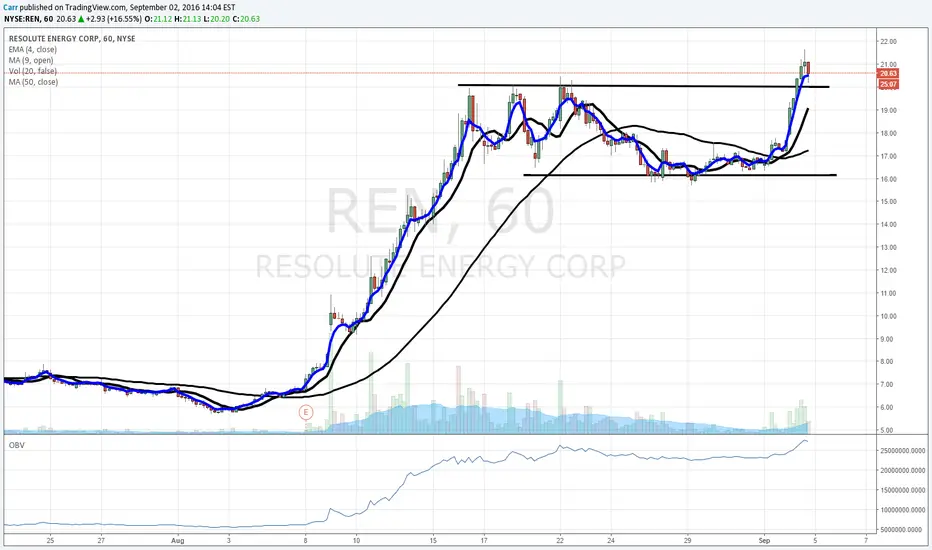This screenshot has height=550, width=932.
Task: Click the '29' date axis label
Action: [x=688, y=540]
